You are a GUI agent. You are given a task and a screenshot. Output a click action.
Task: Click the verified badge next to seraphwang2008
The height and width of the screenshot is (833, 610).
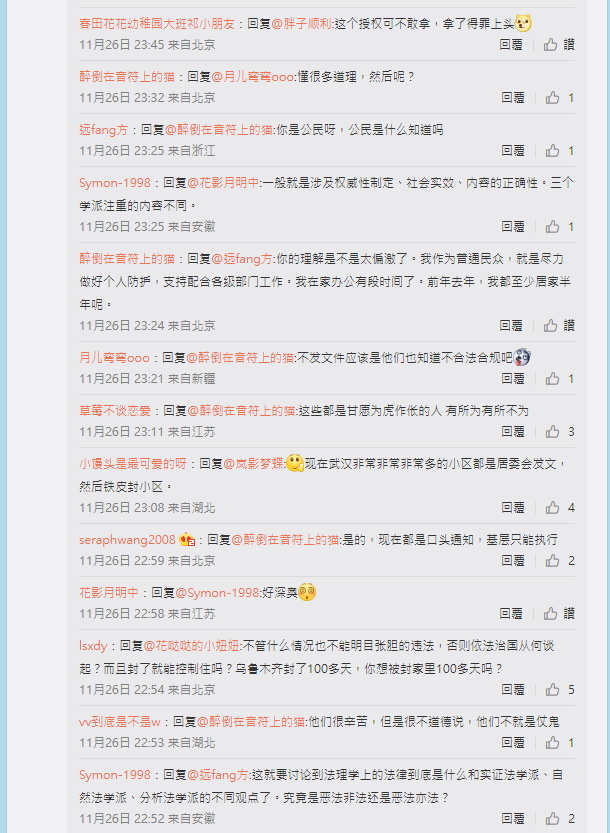click(187, 540)
